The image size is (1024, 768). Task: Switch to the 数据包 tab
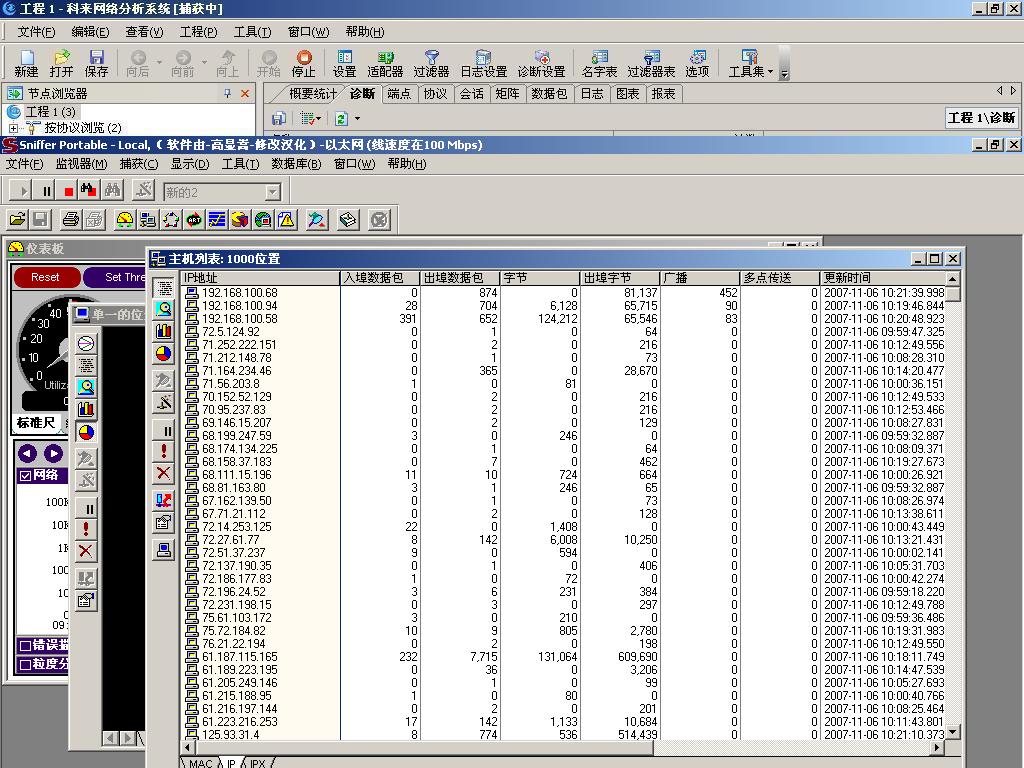click(x=549, y=94)
